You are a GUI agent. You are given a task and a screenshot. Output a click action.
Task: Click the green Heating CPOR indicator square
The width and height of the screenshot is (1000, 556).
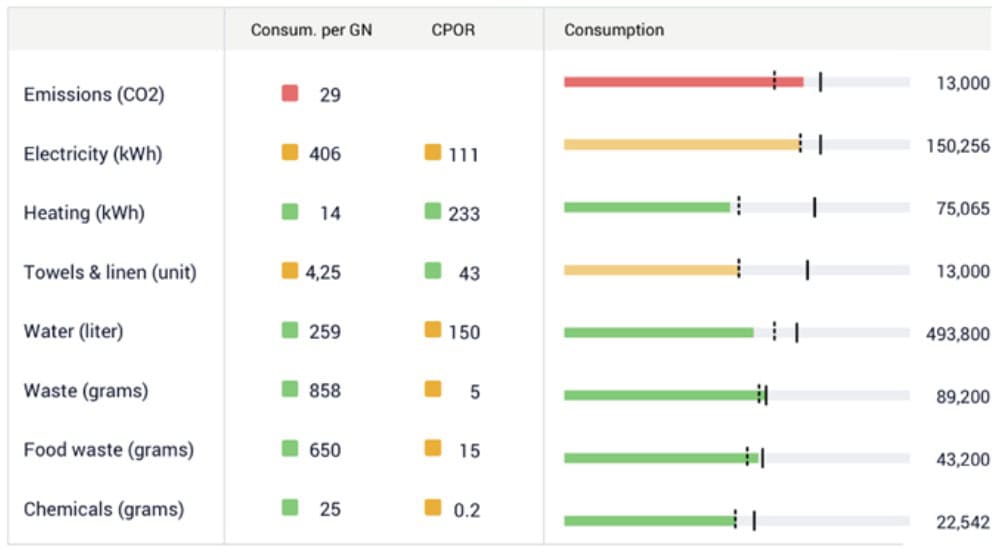pyautogui.click(x=433, y=211)
